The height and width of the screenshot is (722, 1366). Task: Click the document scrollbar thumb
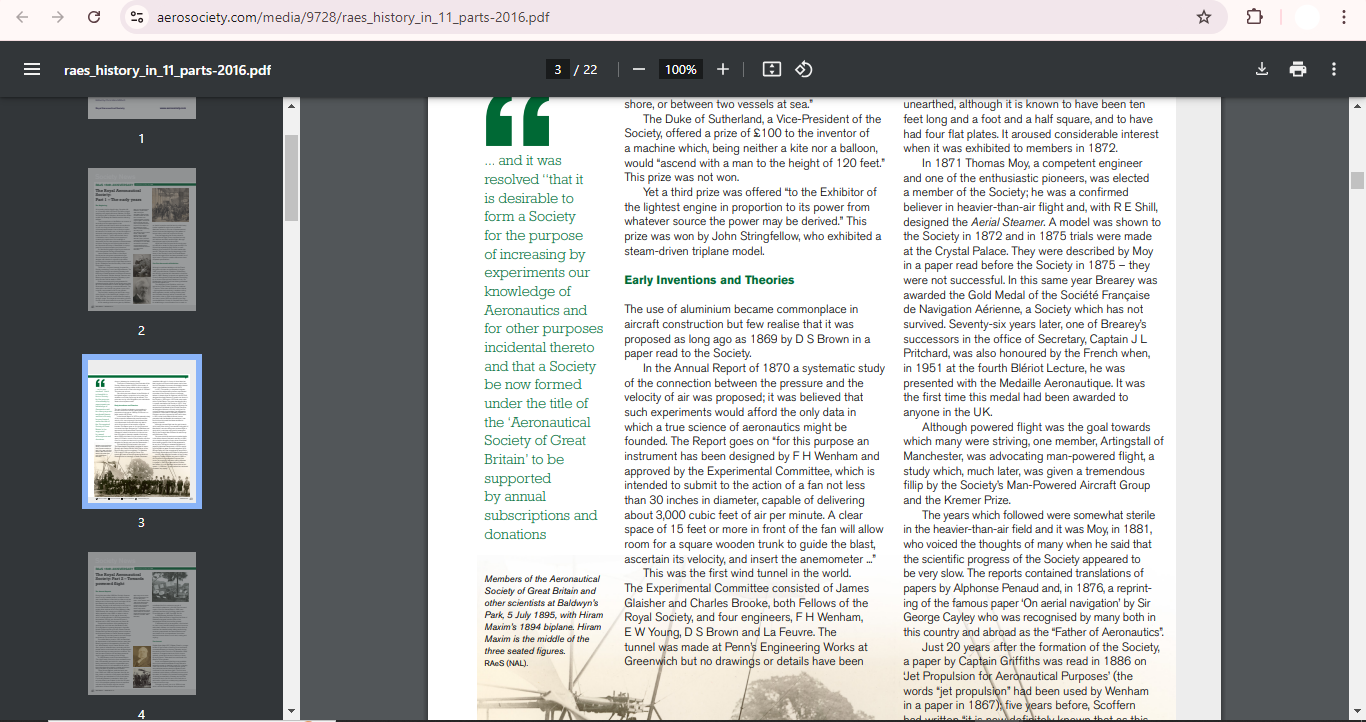click(1357, 180)
